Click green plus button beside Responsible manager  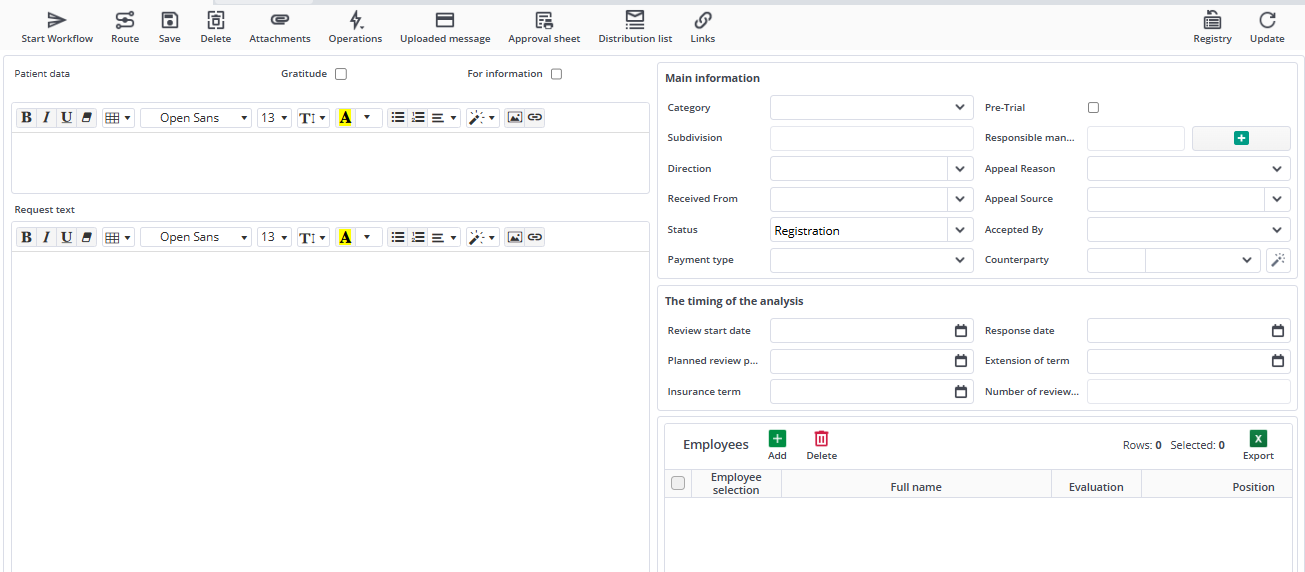point(1241,138)
